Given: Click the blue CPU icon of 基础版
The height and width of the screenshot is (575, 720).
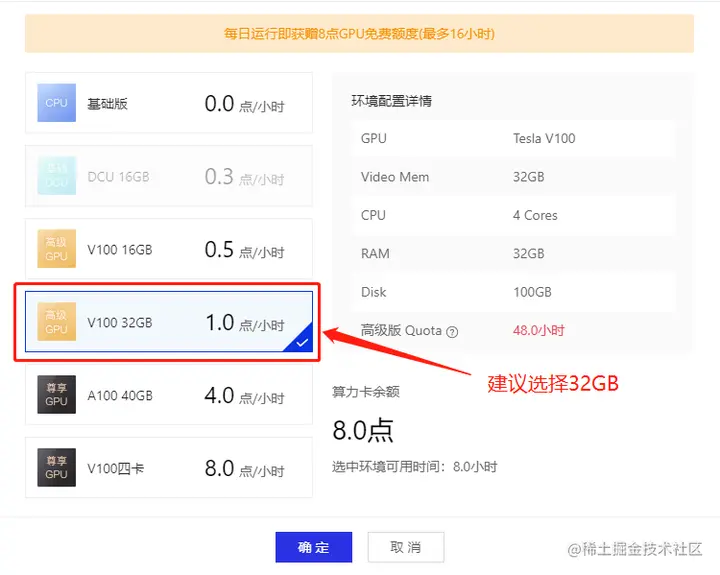Looking at the screenshot, I should click(x=56, y=103).
